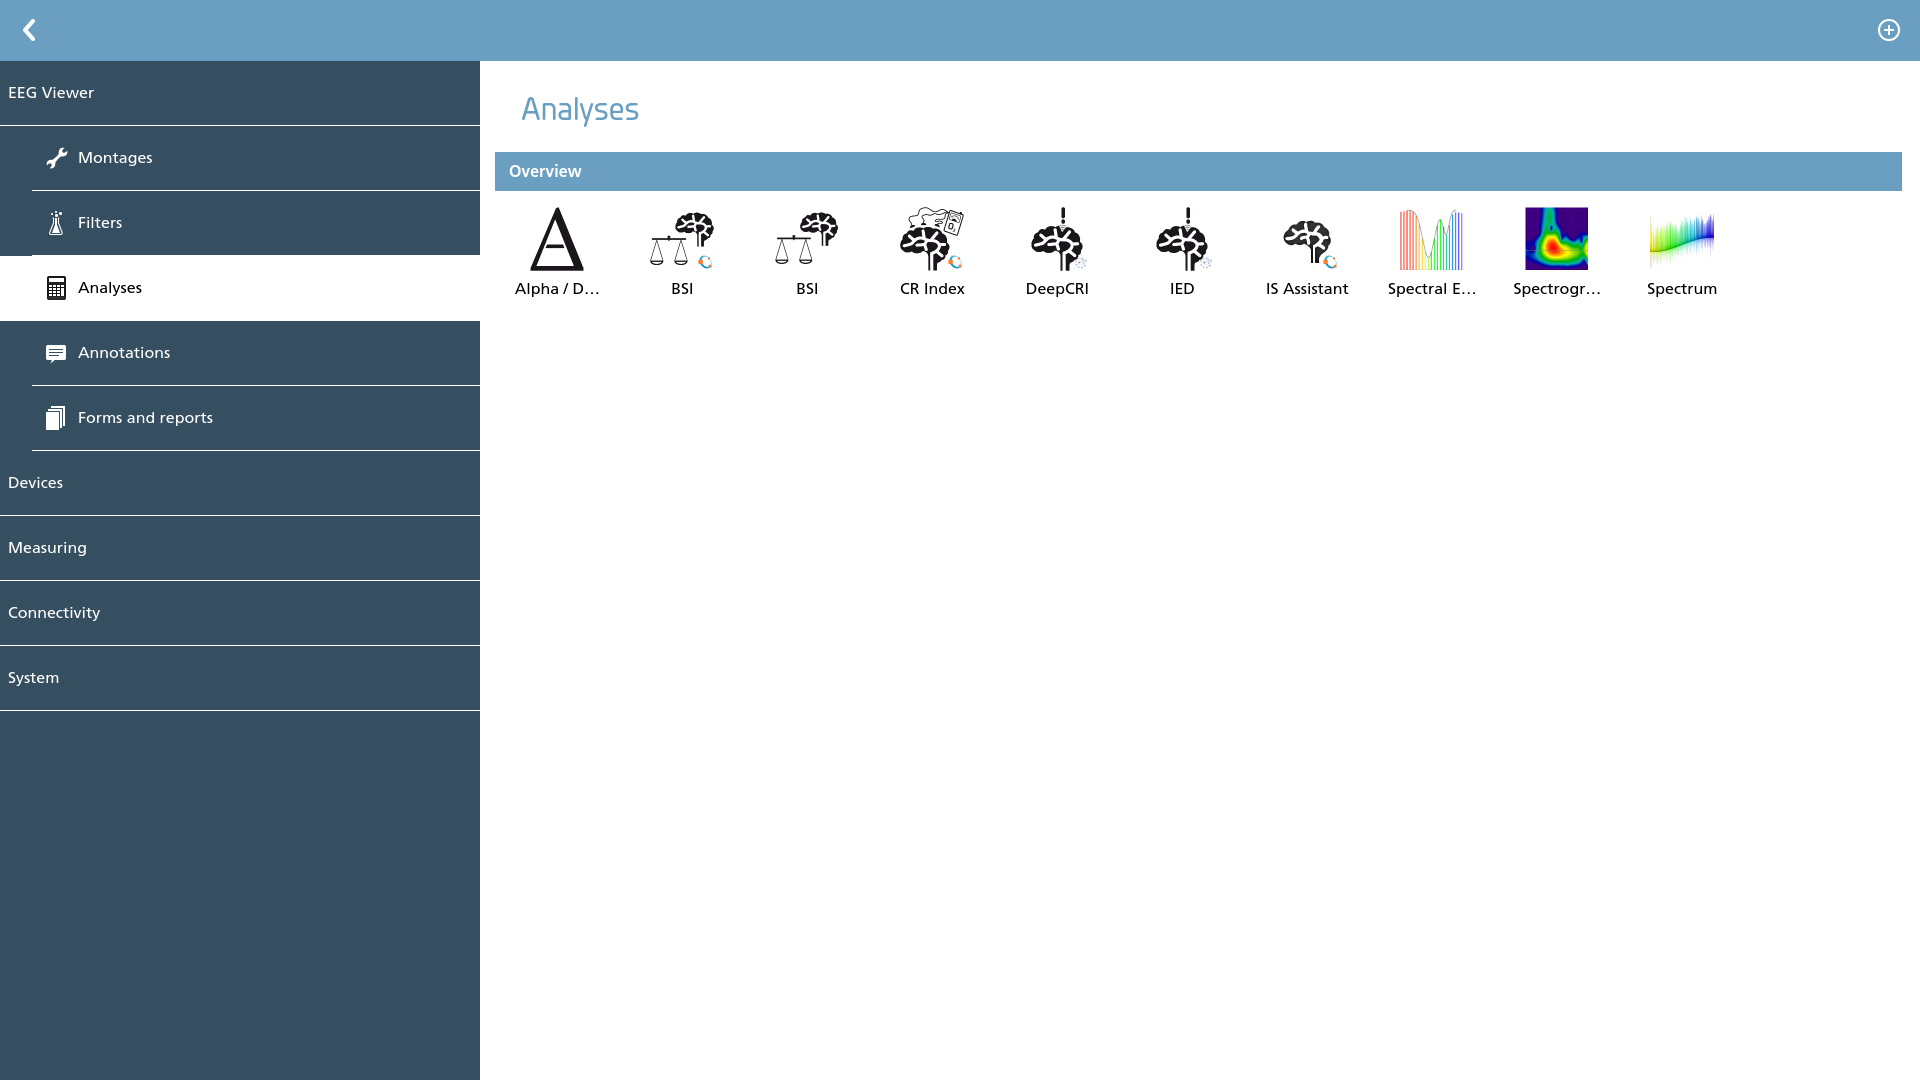Open the DeepCRI analysis
The height and width of the screenshot is (1080, 1920).
pyautogui.click(x=1057, y=239)
